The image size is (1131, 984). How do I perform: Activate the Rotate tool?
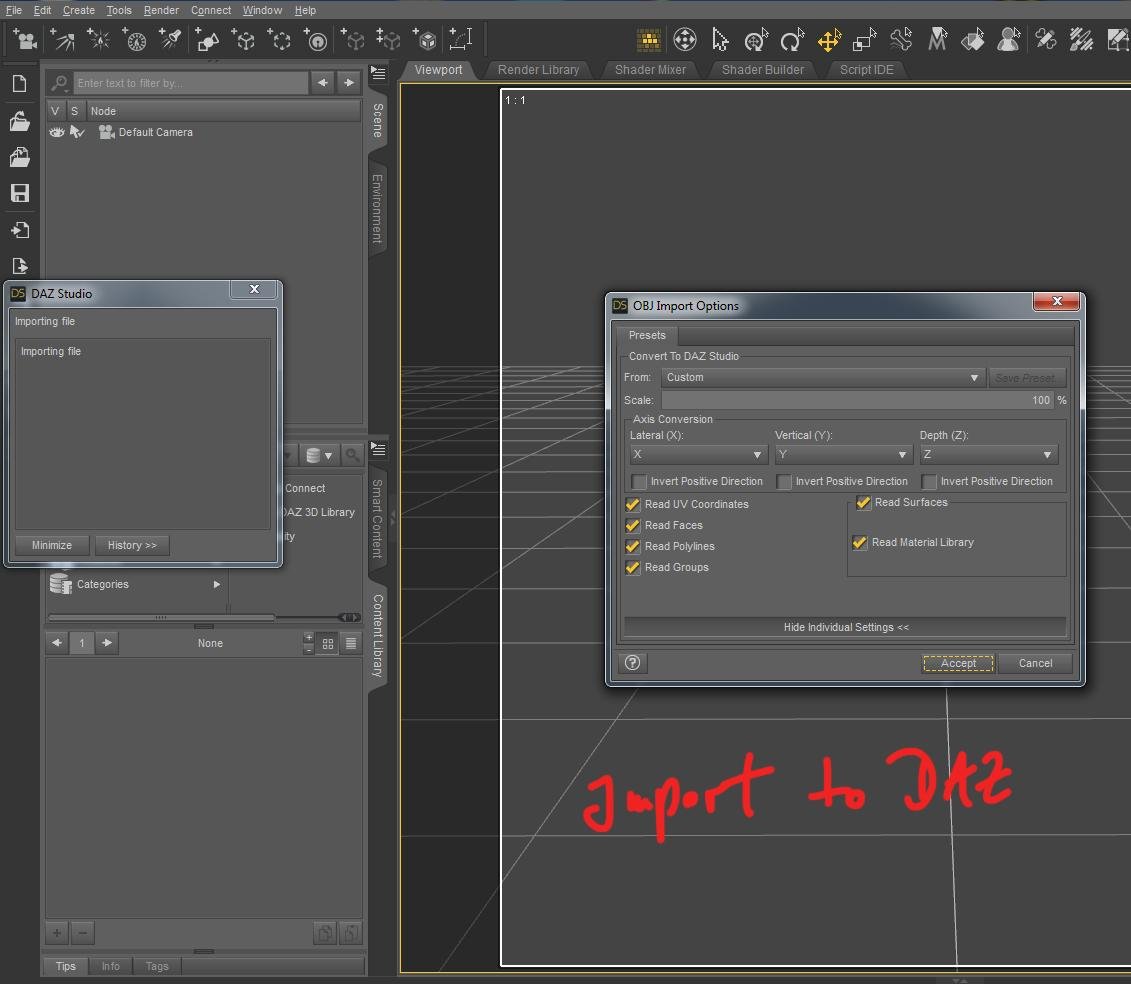click(791, 40)
